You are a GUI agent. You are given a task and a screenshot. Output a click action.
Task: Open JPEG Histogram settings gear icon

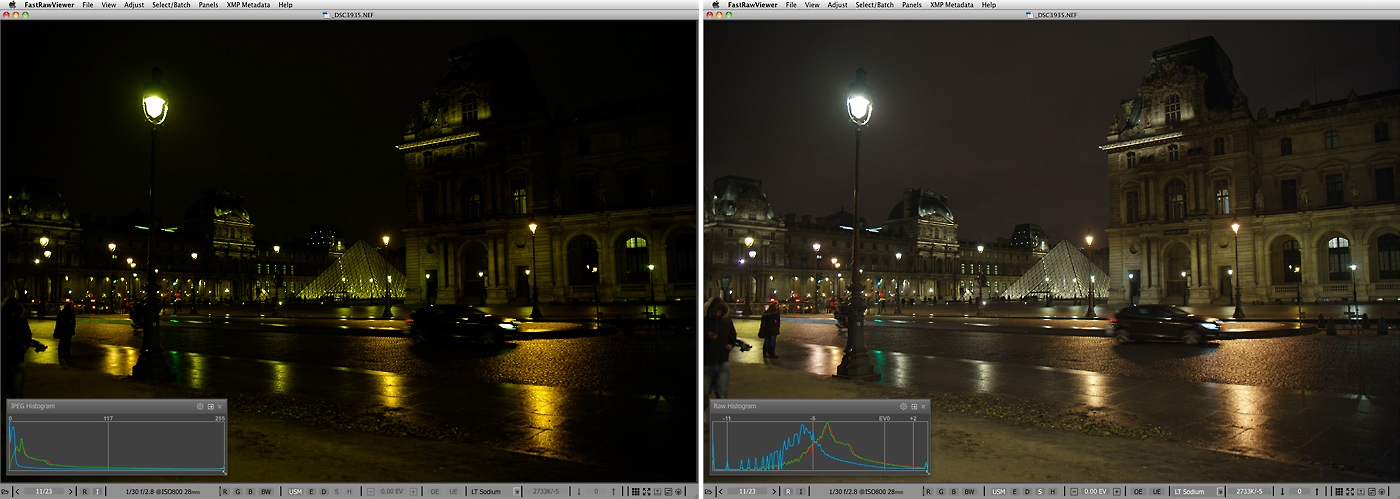pos(200,406)
